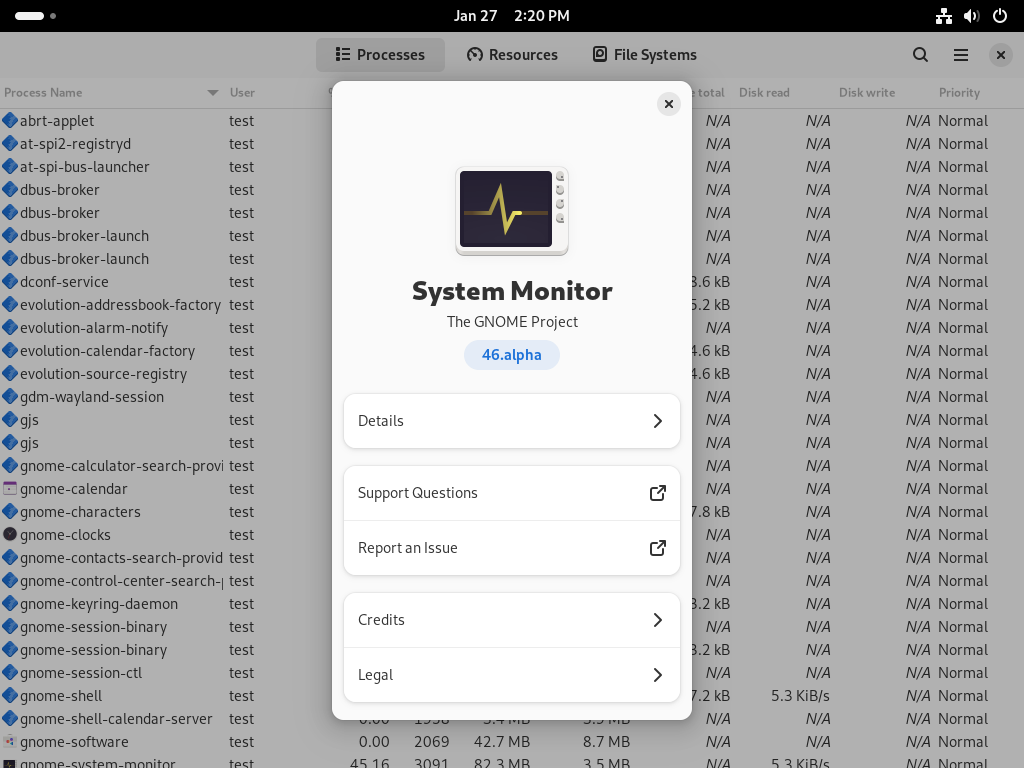Click the gnome-characters process icon
The width and height of the screenshot is (1024, 768).
pos(10,511)
